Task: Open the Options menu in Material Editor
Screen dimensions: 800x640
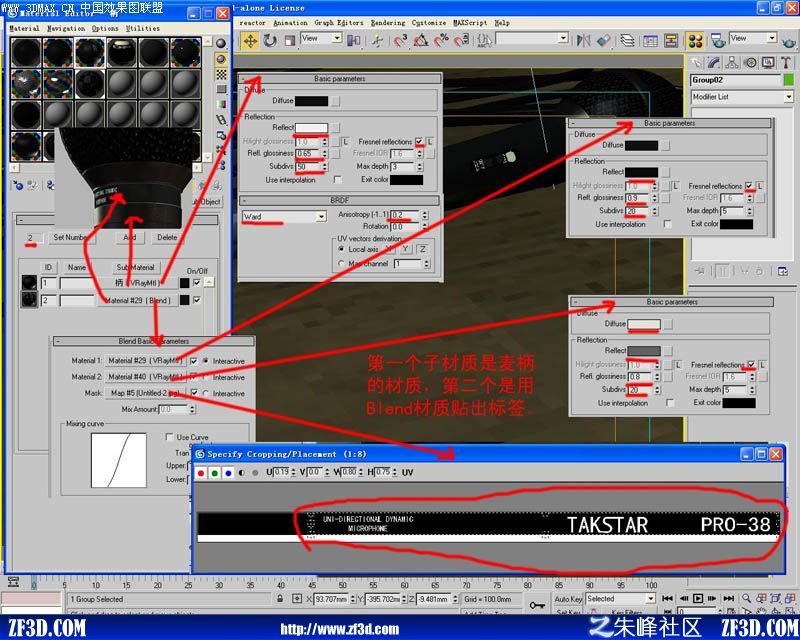Action: click(105, 29)
